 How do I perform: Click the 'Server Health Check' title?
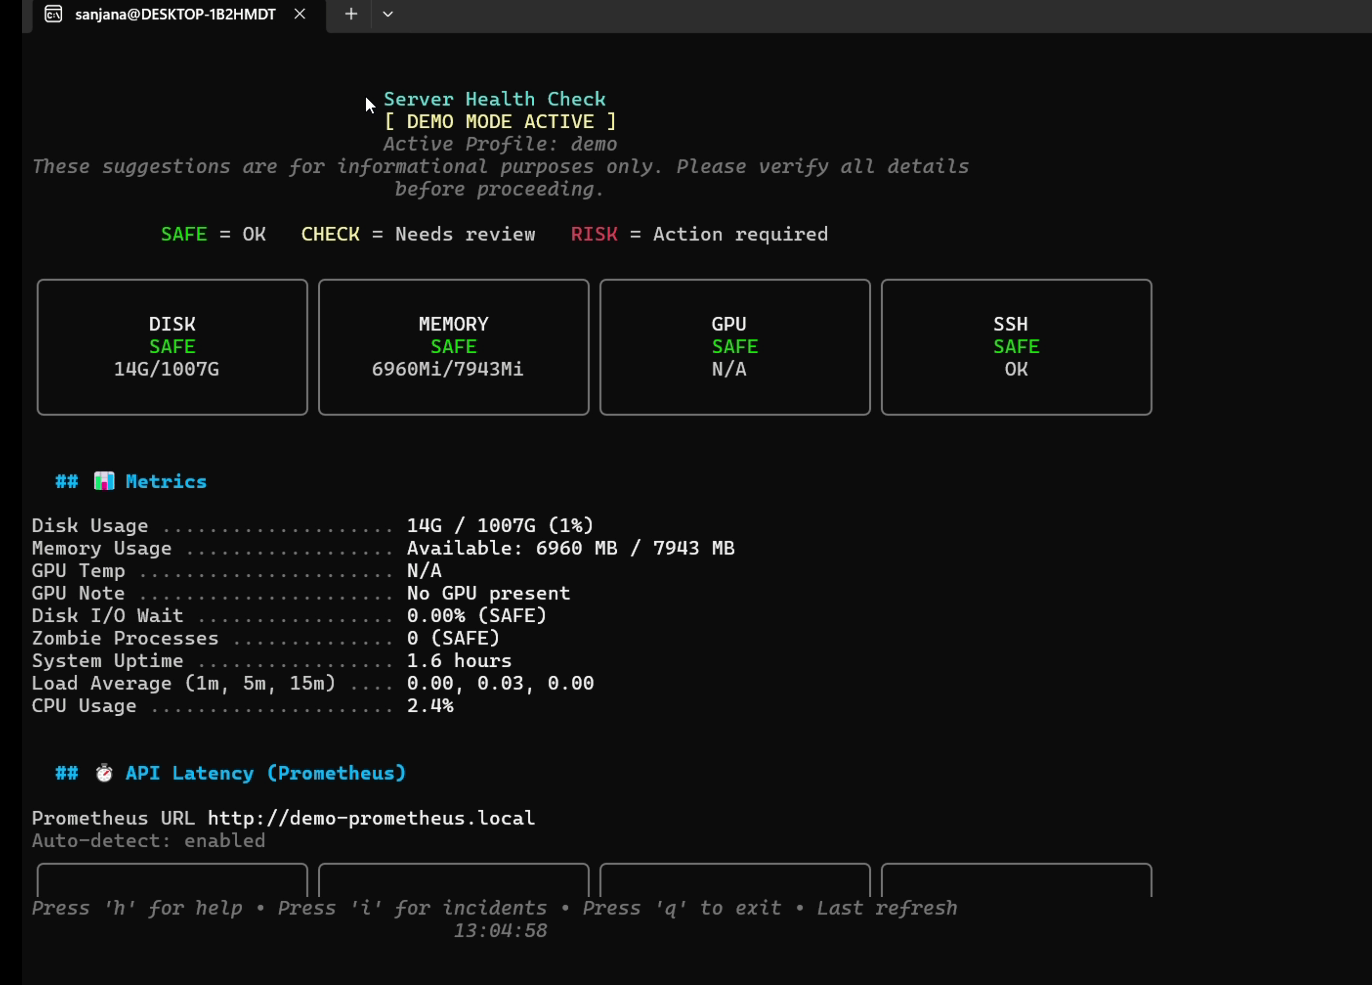pyautogui.click(x=495, y=99)
